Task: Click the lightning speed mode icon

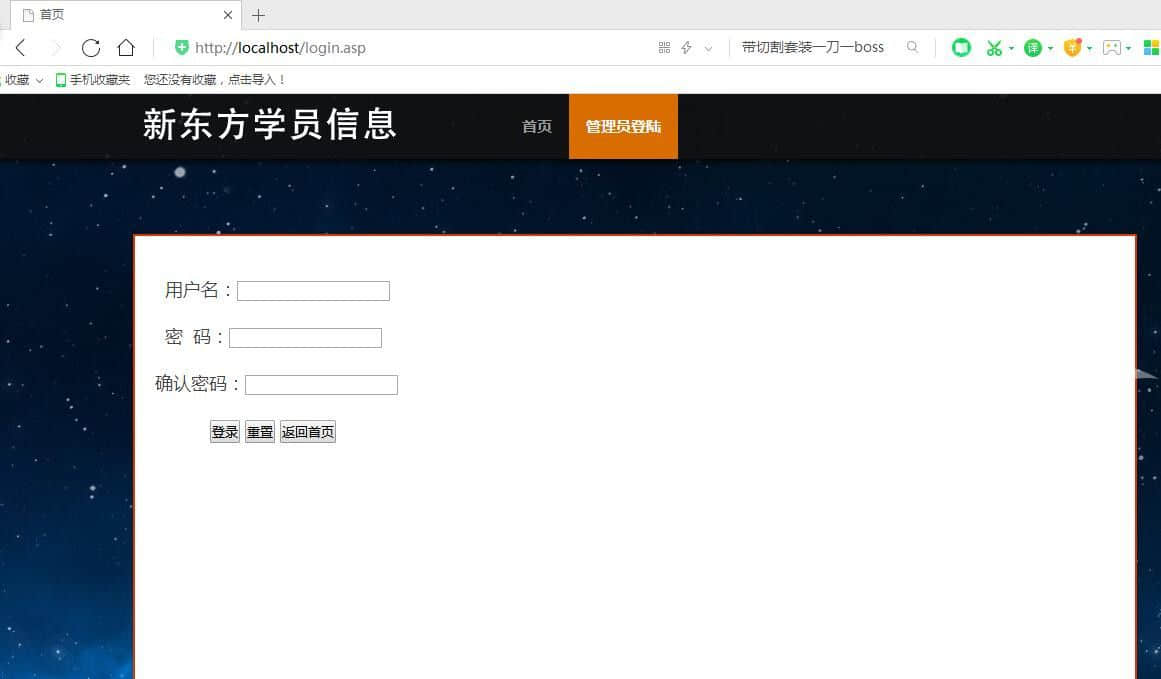Action: [x=686, y=48]
